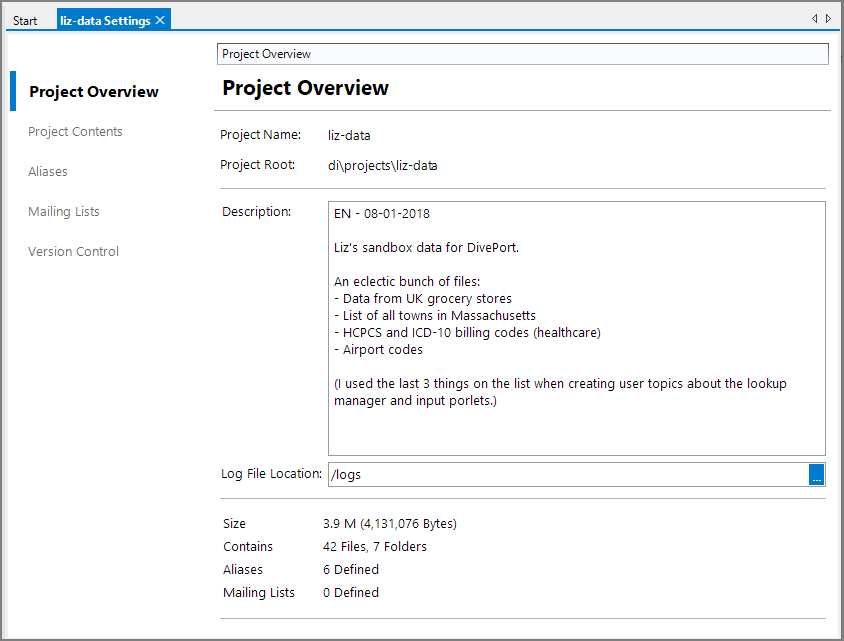Select Project Overview in the sidebar
The image size is (844, 641).
pos(94,91)
